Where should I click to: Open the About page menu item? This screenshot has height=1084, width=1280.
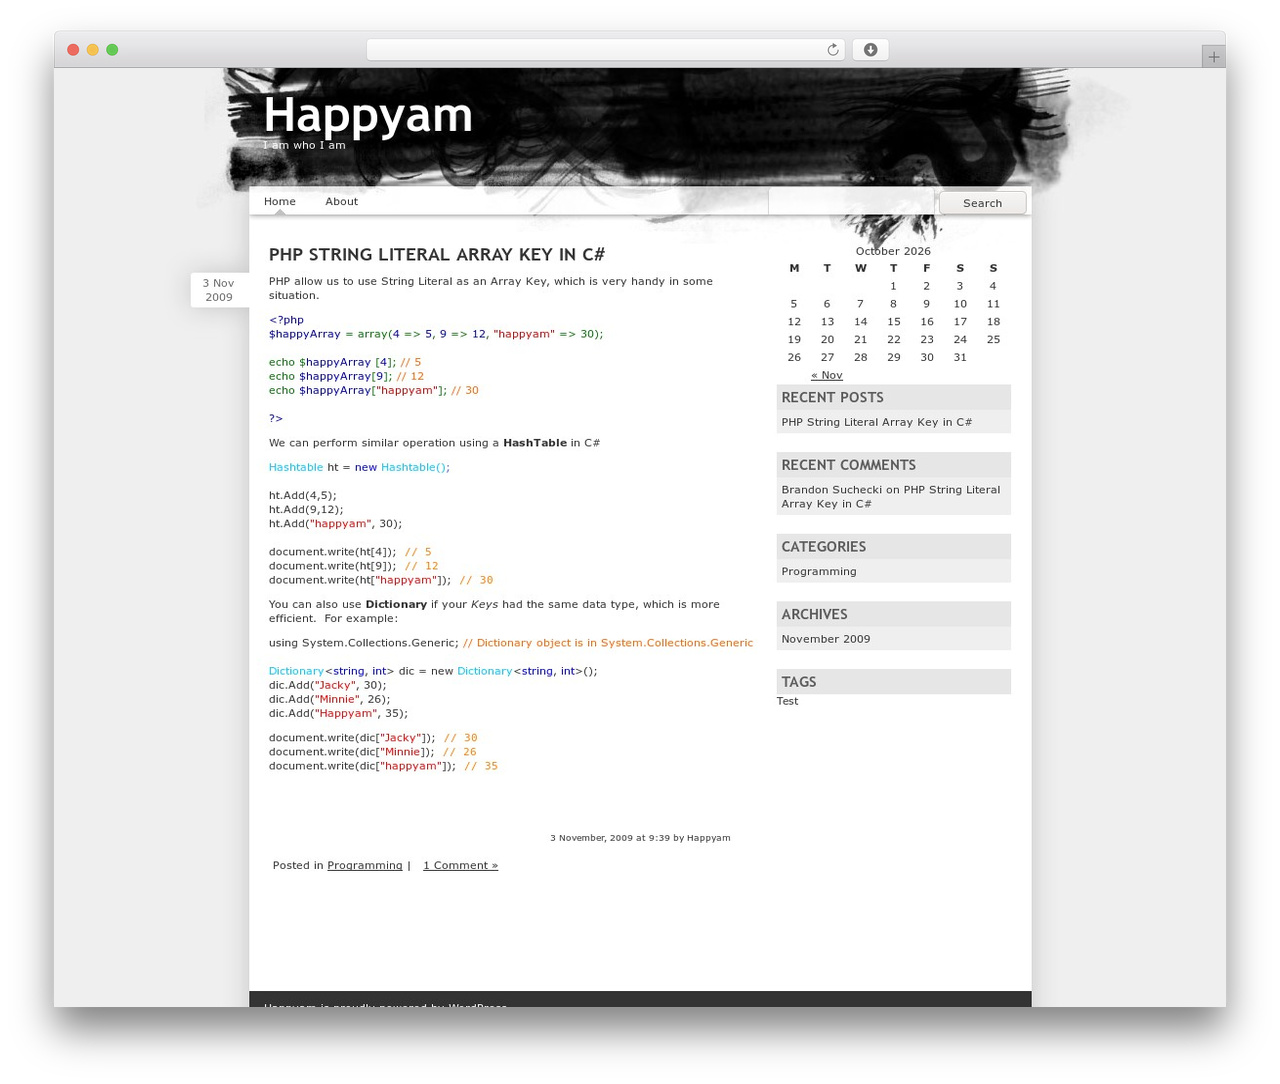point(341,201)
